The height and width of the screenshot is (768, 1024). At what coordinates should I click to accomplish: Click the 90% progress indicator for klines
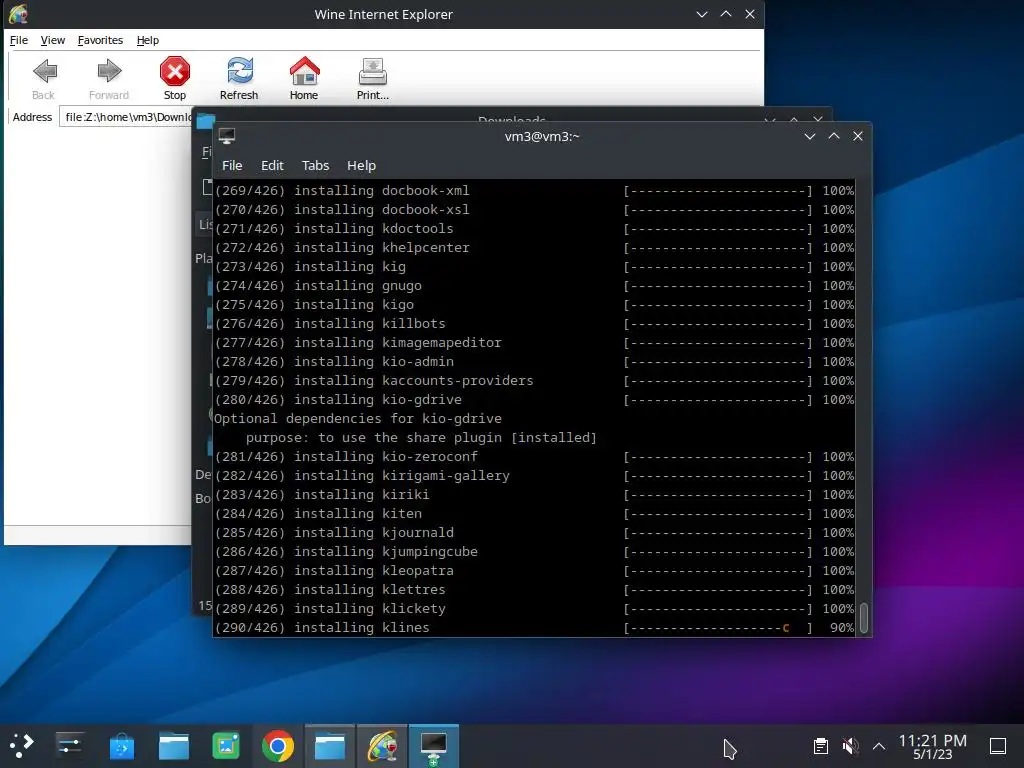(842, 628)
